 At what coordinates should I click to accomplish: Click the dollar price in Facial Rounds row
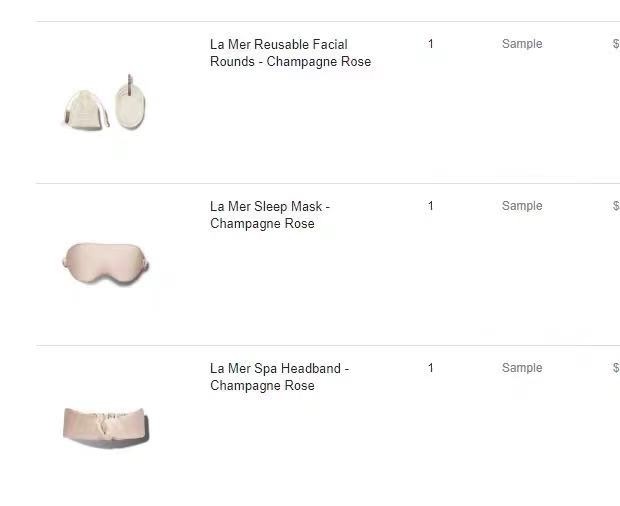click(x=615, y=44)
